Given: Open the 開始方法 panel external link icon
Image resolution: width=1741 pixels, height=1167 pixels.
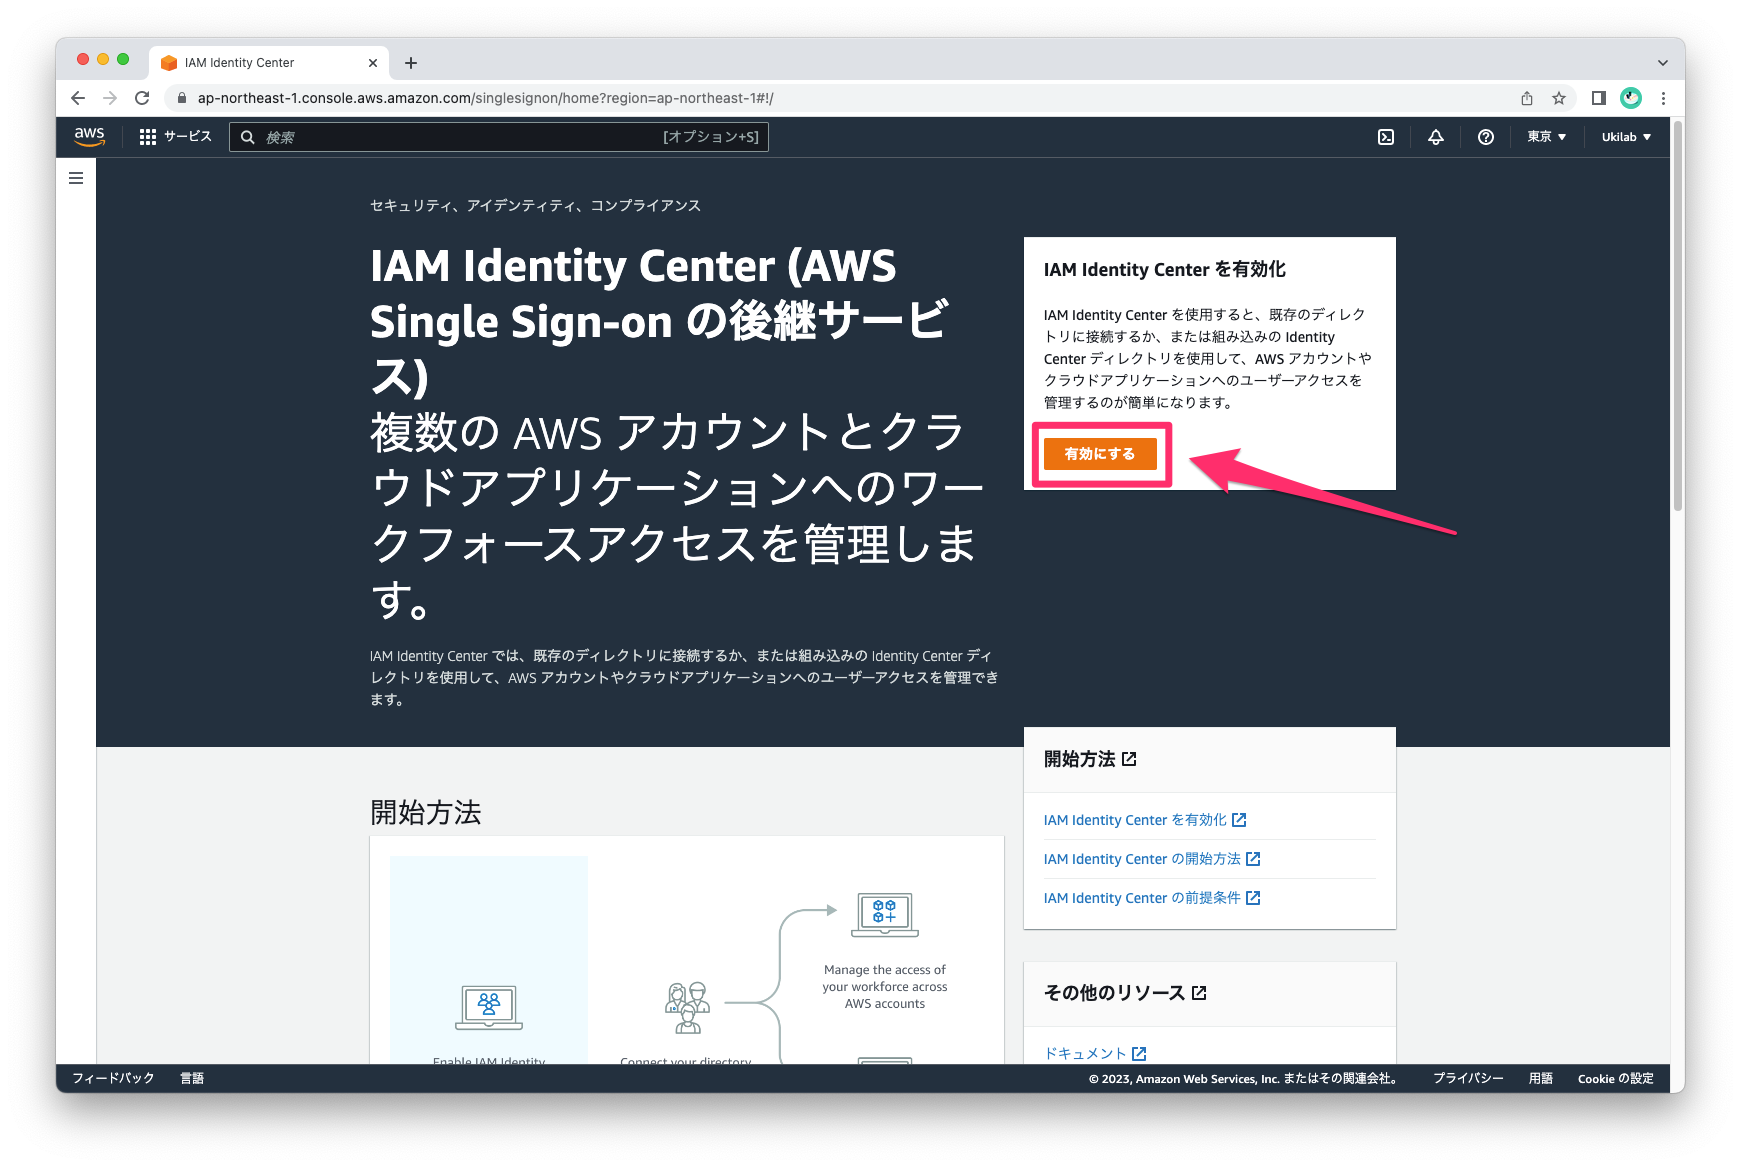Looking at the screenshot, I should coord(1129,759).
